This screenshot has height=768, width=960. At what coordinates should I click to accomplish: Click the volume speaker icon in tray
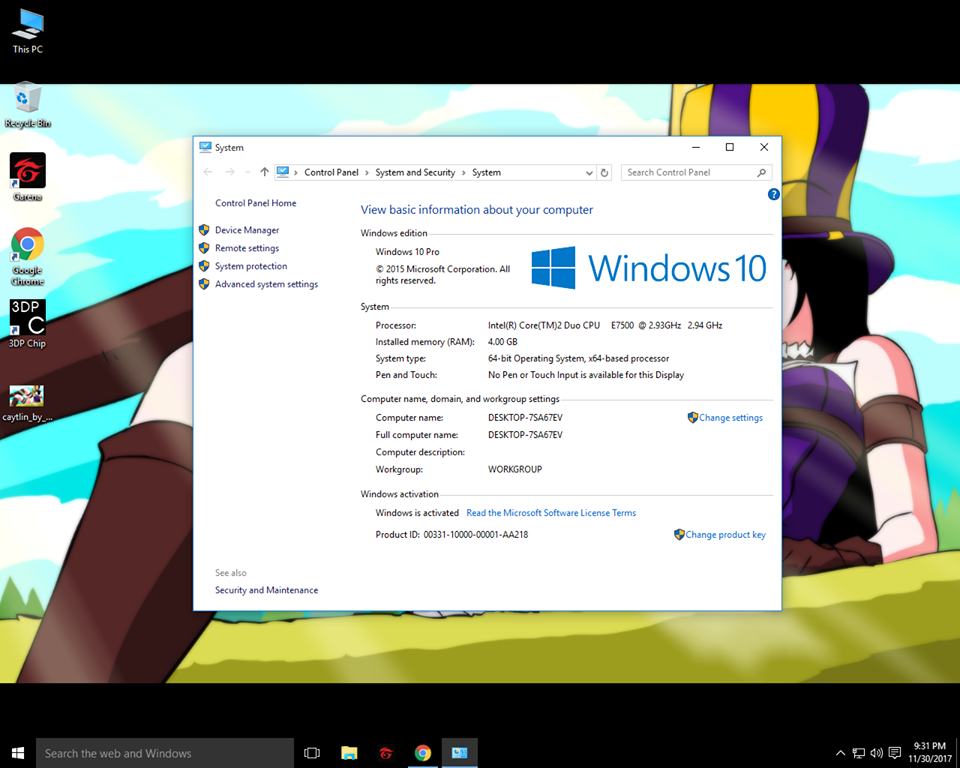[877, 753]
